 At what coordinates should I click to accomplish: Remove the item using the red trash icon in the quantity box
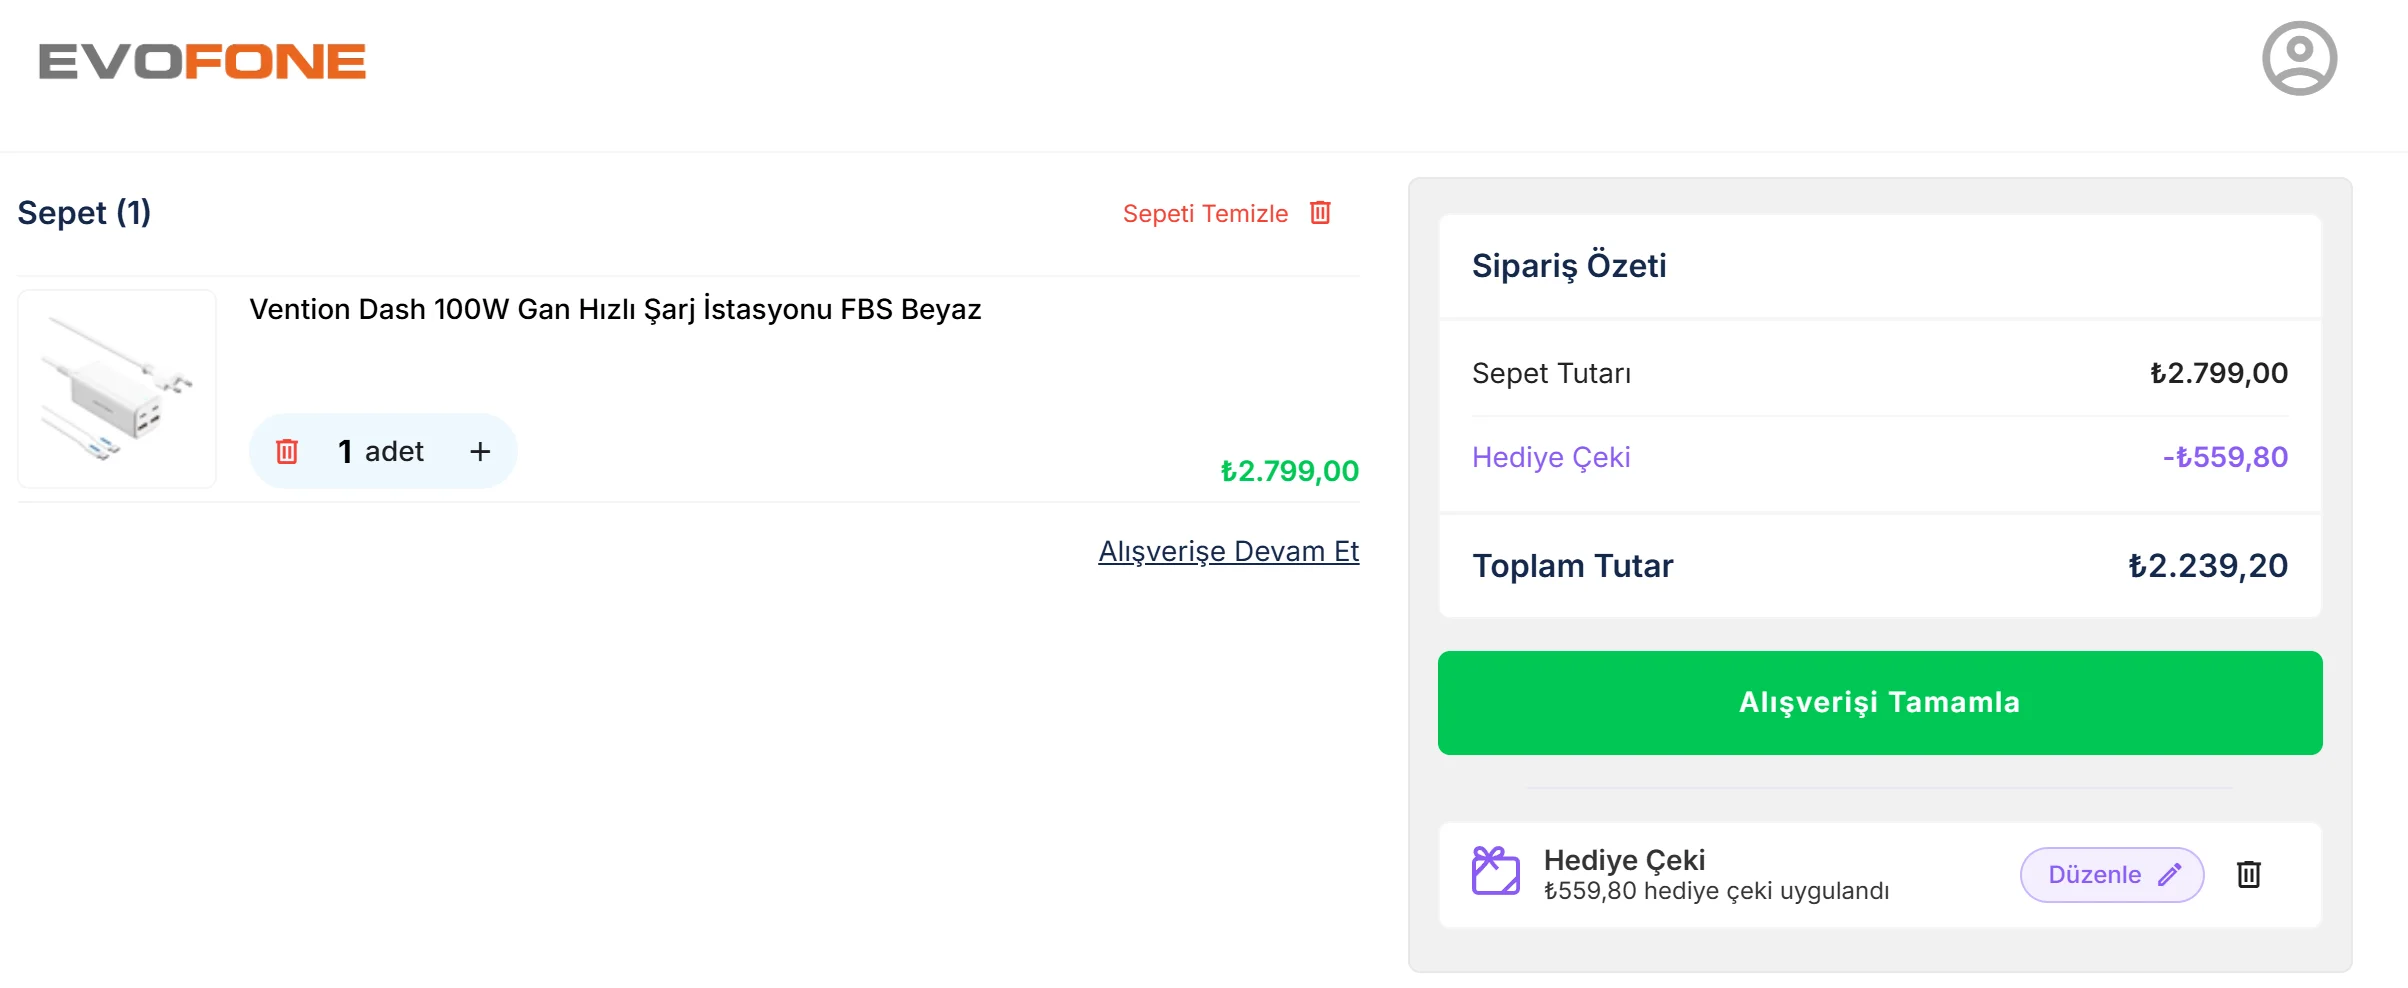pyautogui.click(x=287, y=451)
